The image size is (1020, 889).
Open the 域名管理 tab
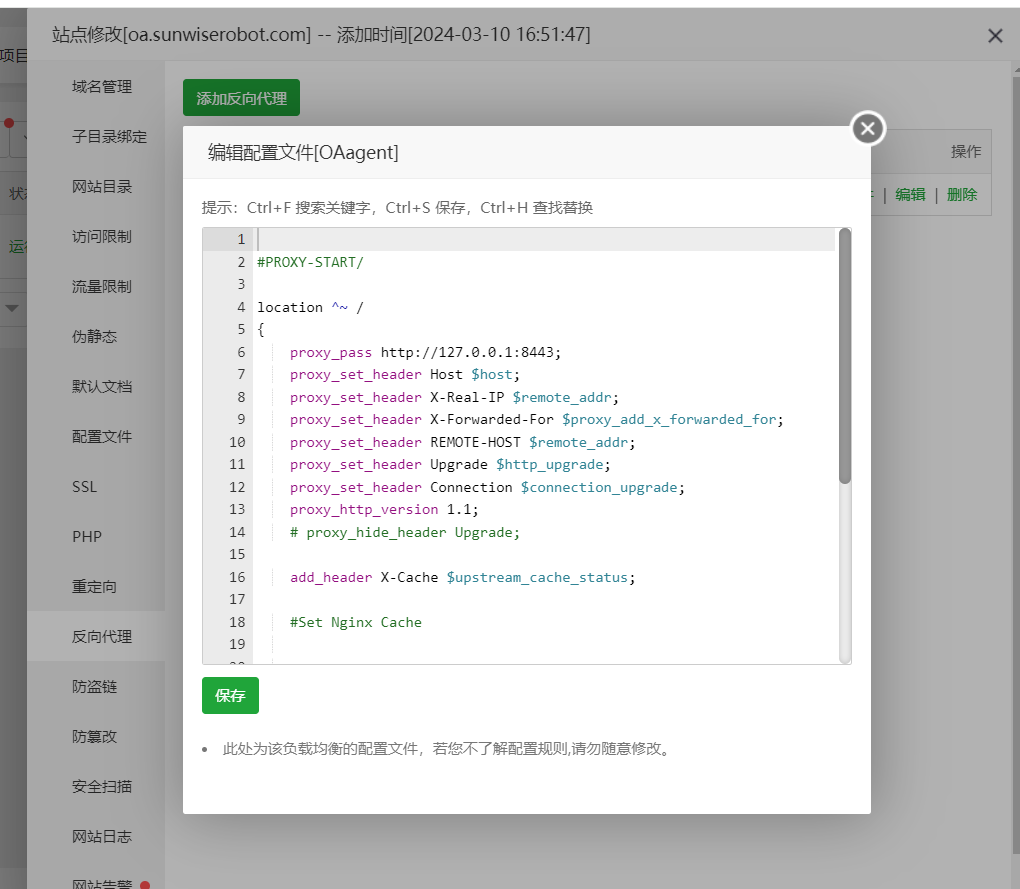[102, 87]
